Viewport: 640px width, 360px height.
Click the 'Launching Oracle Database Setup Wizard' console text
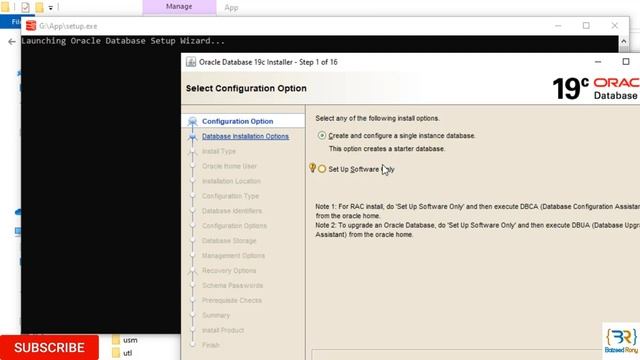tap(123, 41)
